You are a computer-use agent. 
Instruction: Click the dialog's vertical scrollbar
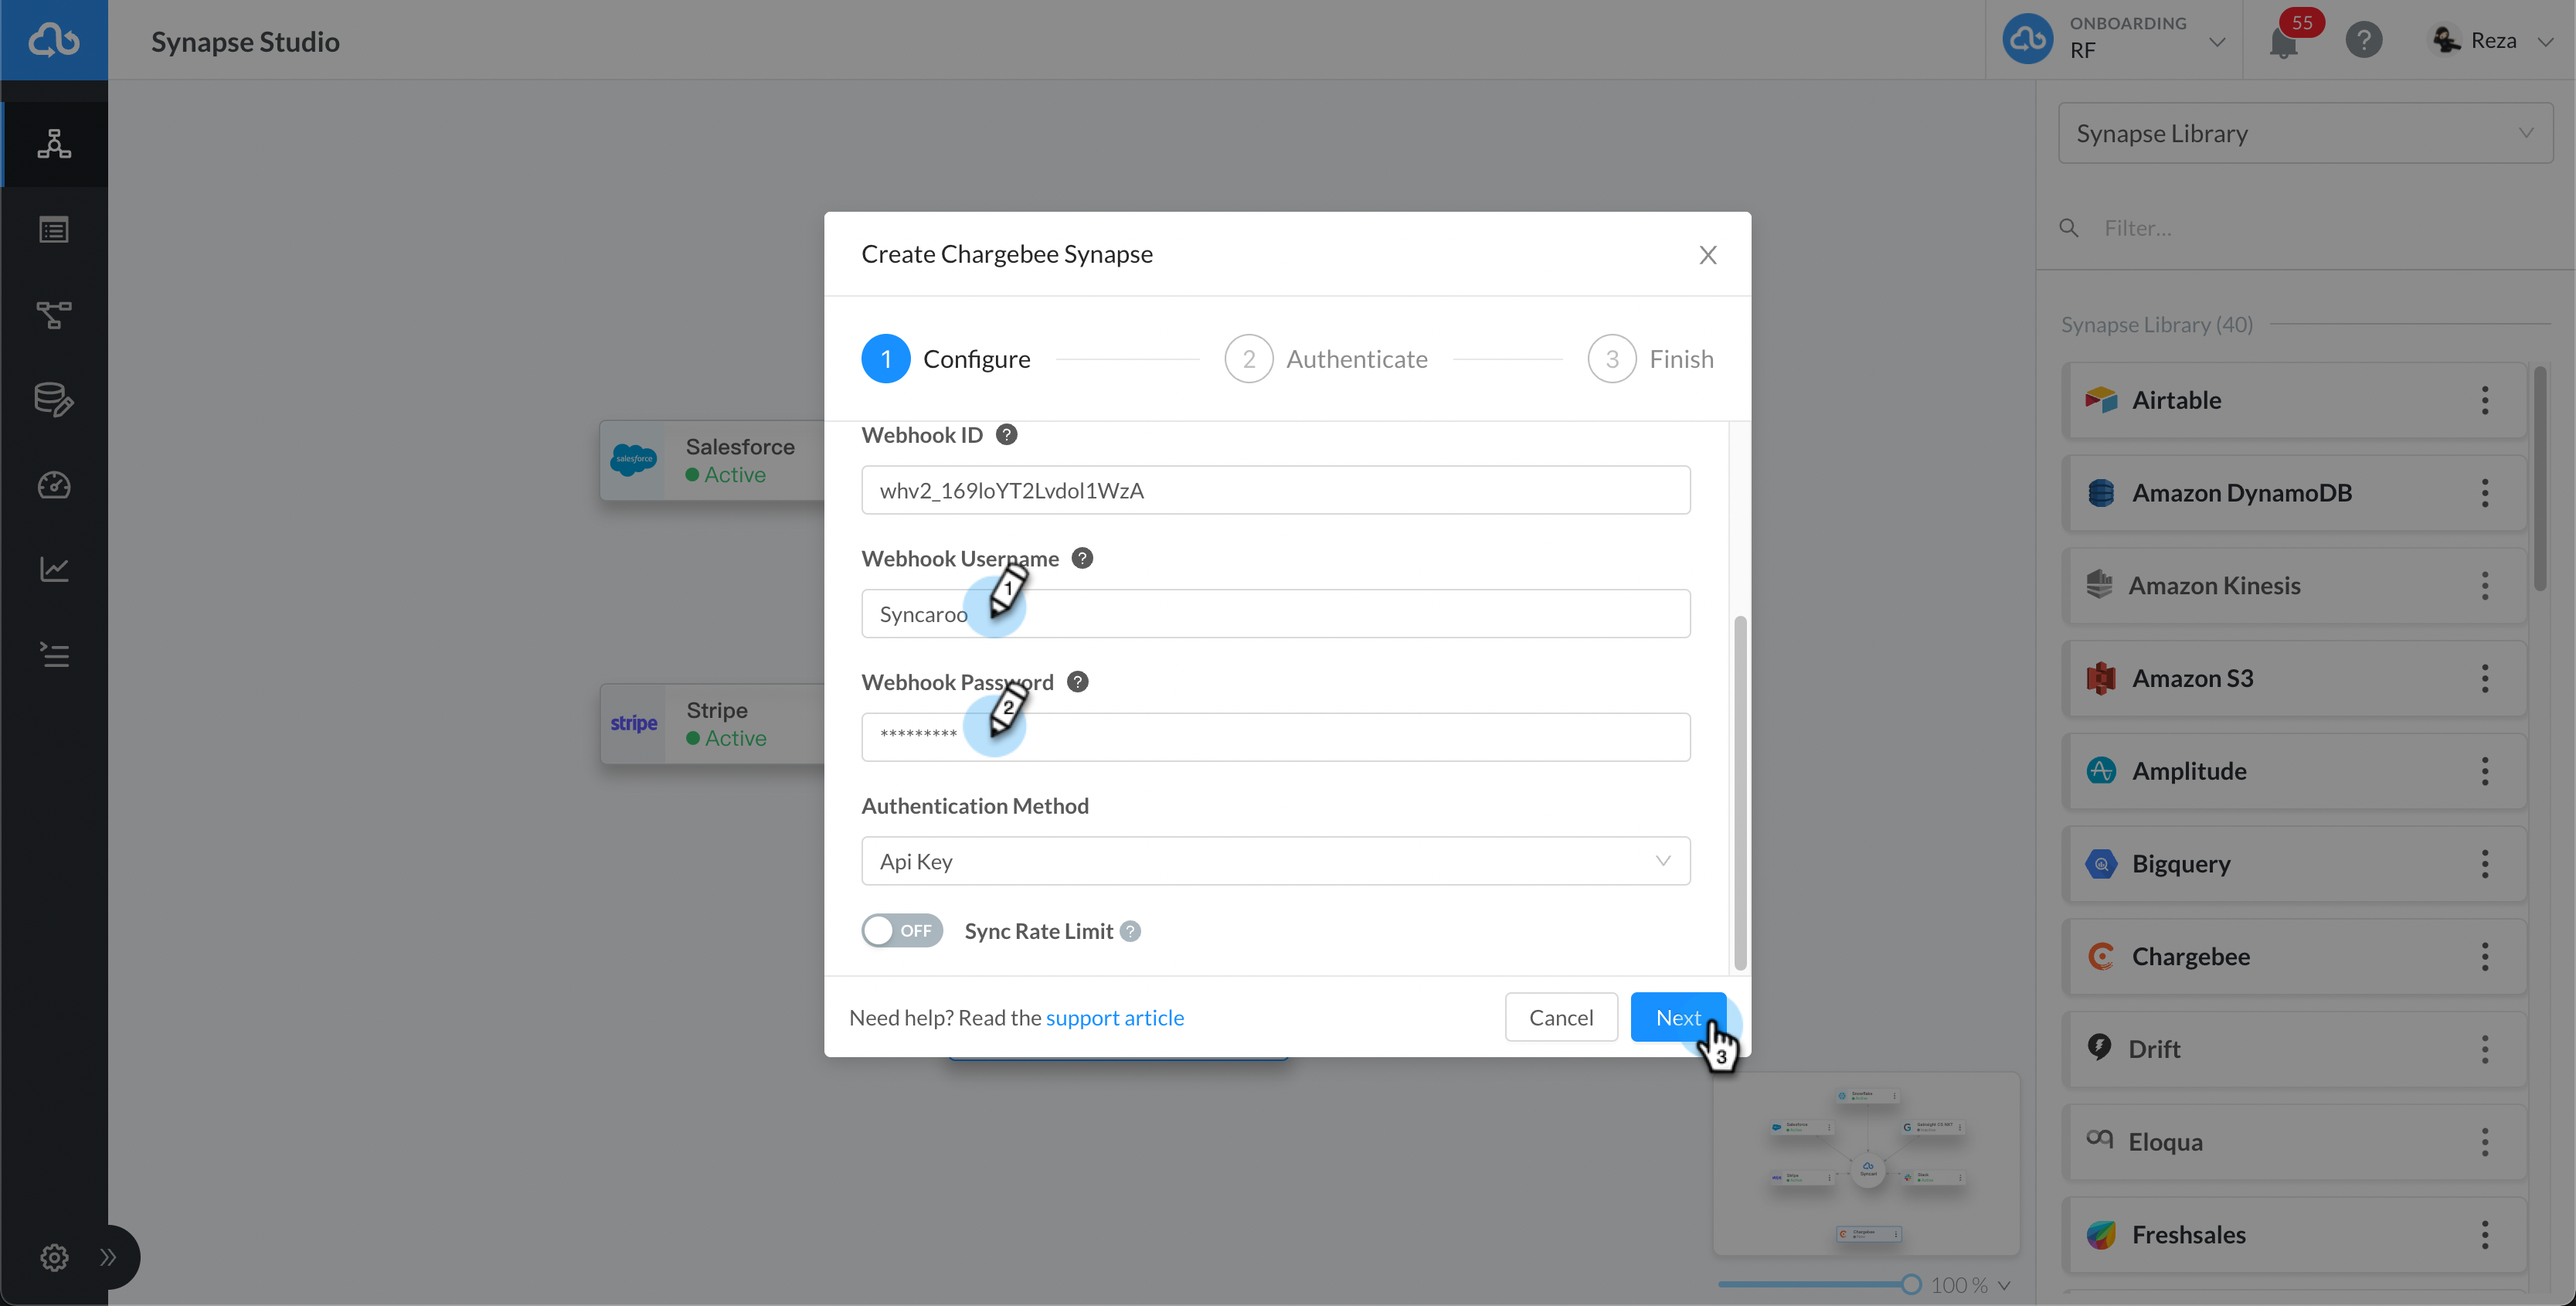point(1740,793)
